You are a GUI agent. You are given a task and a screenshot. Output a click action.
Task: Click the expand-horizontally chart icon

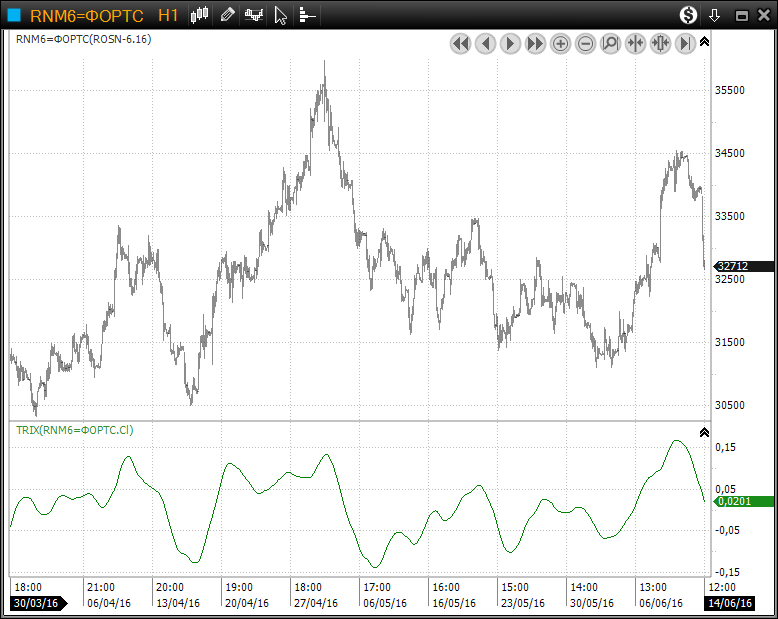point(660,43)
